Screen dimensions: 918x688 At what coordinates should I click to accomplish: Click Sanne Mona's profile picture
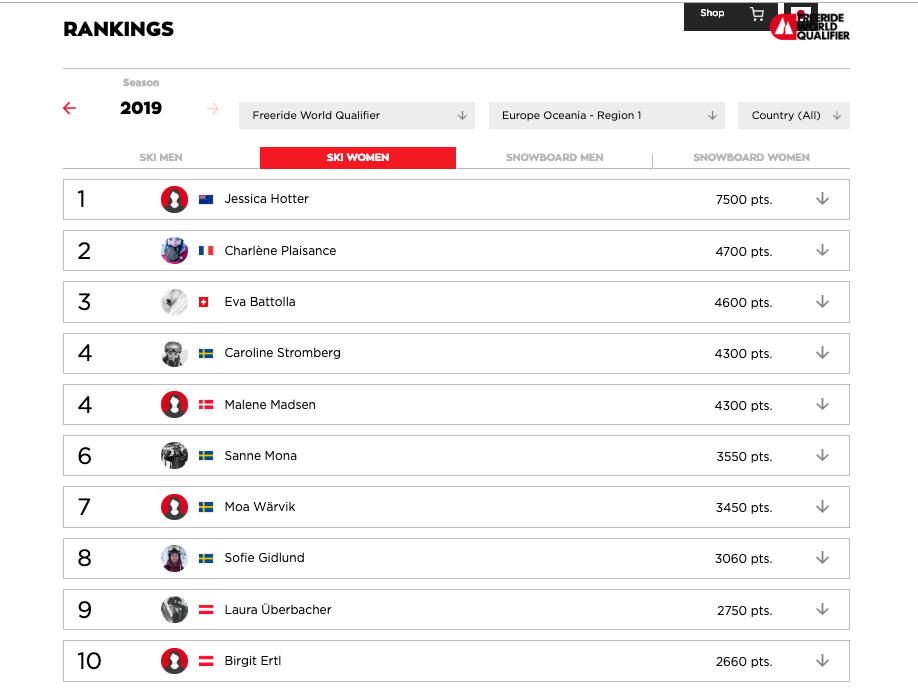coord(174,456)
